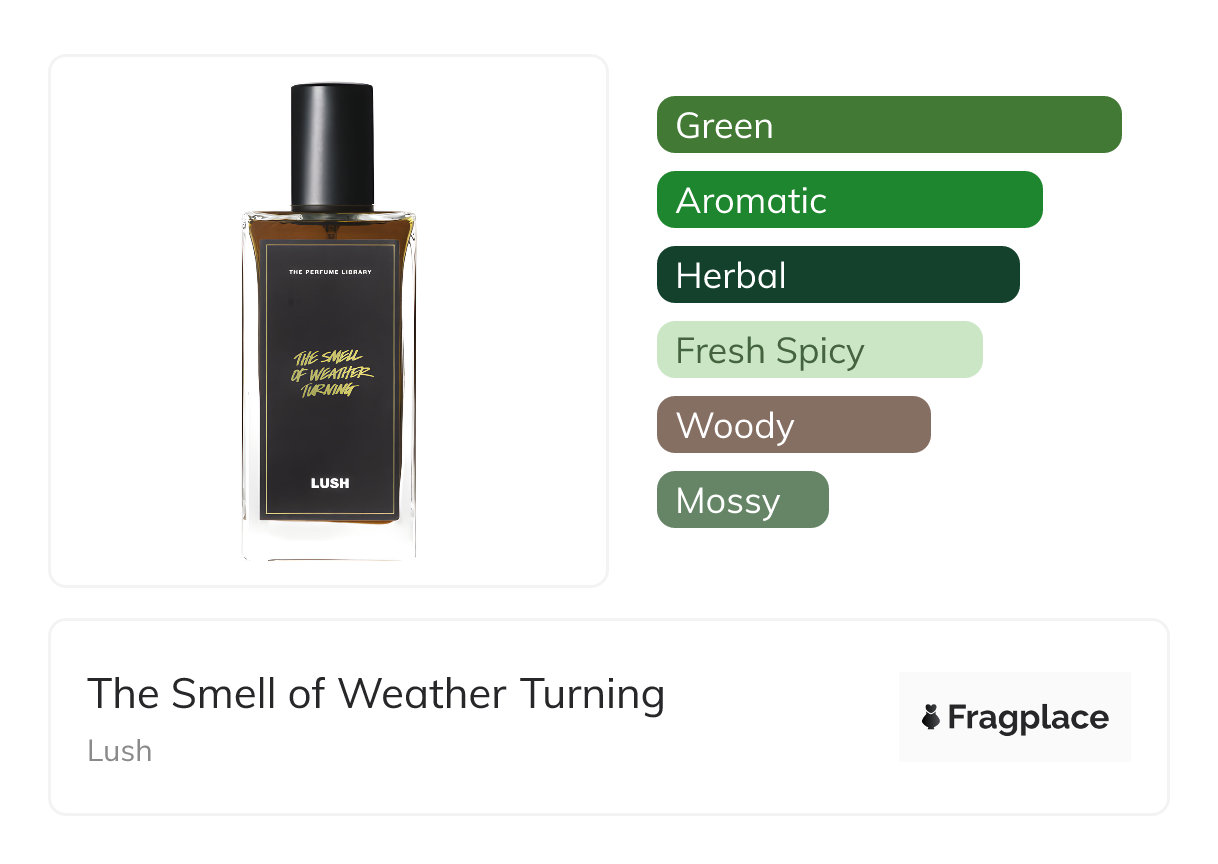This screenshot has width=1218, height=864.
Task: Click The Perfume Library label text
Action: [330, 272]
